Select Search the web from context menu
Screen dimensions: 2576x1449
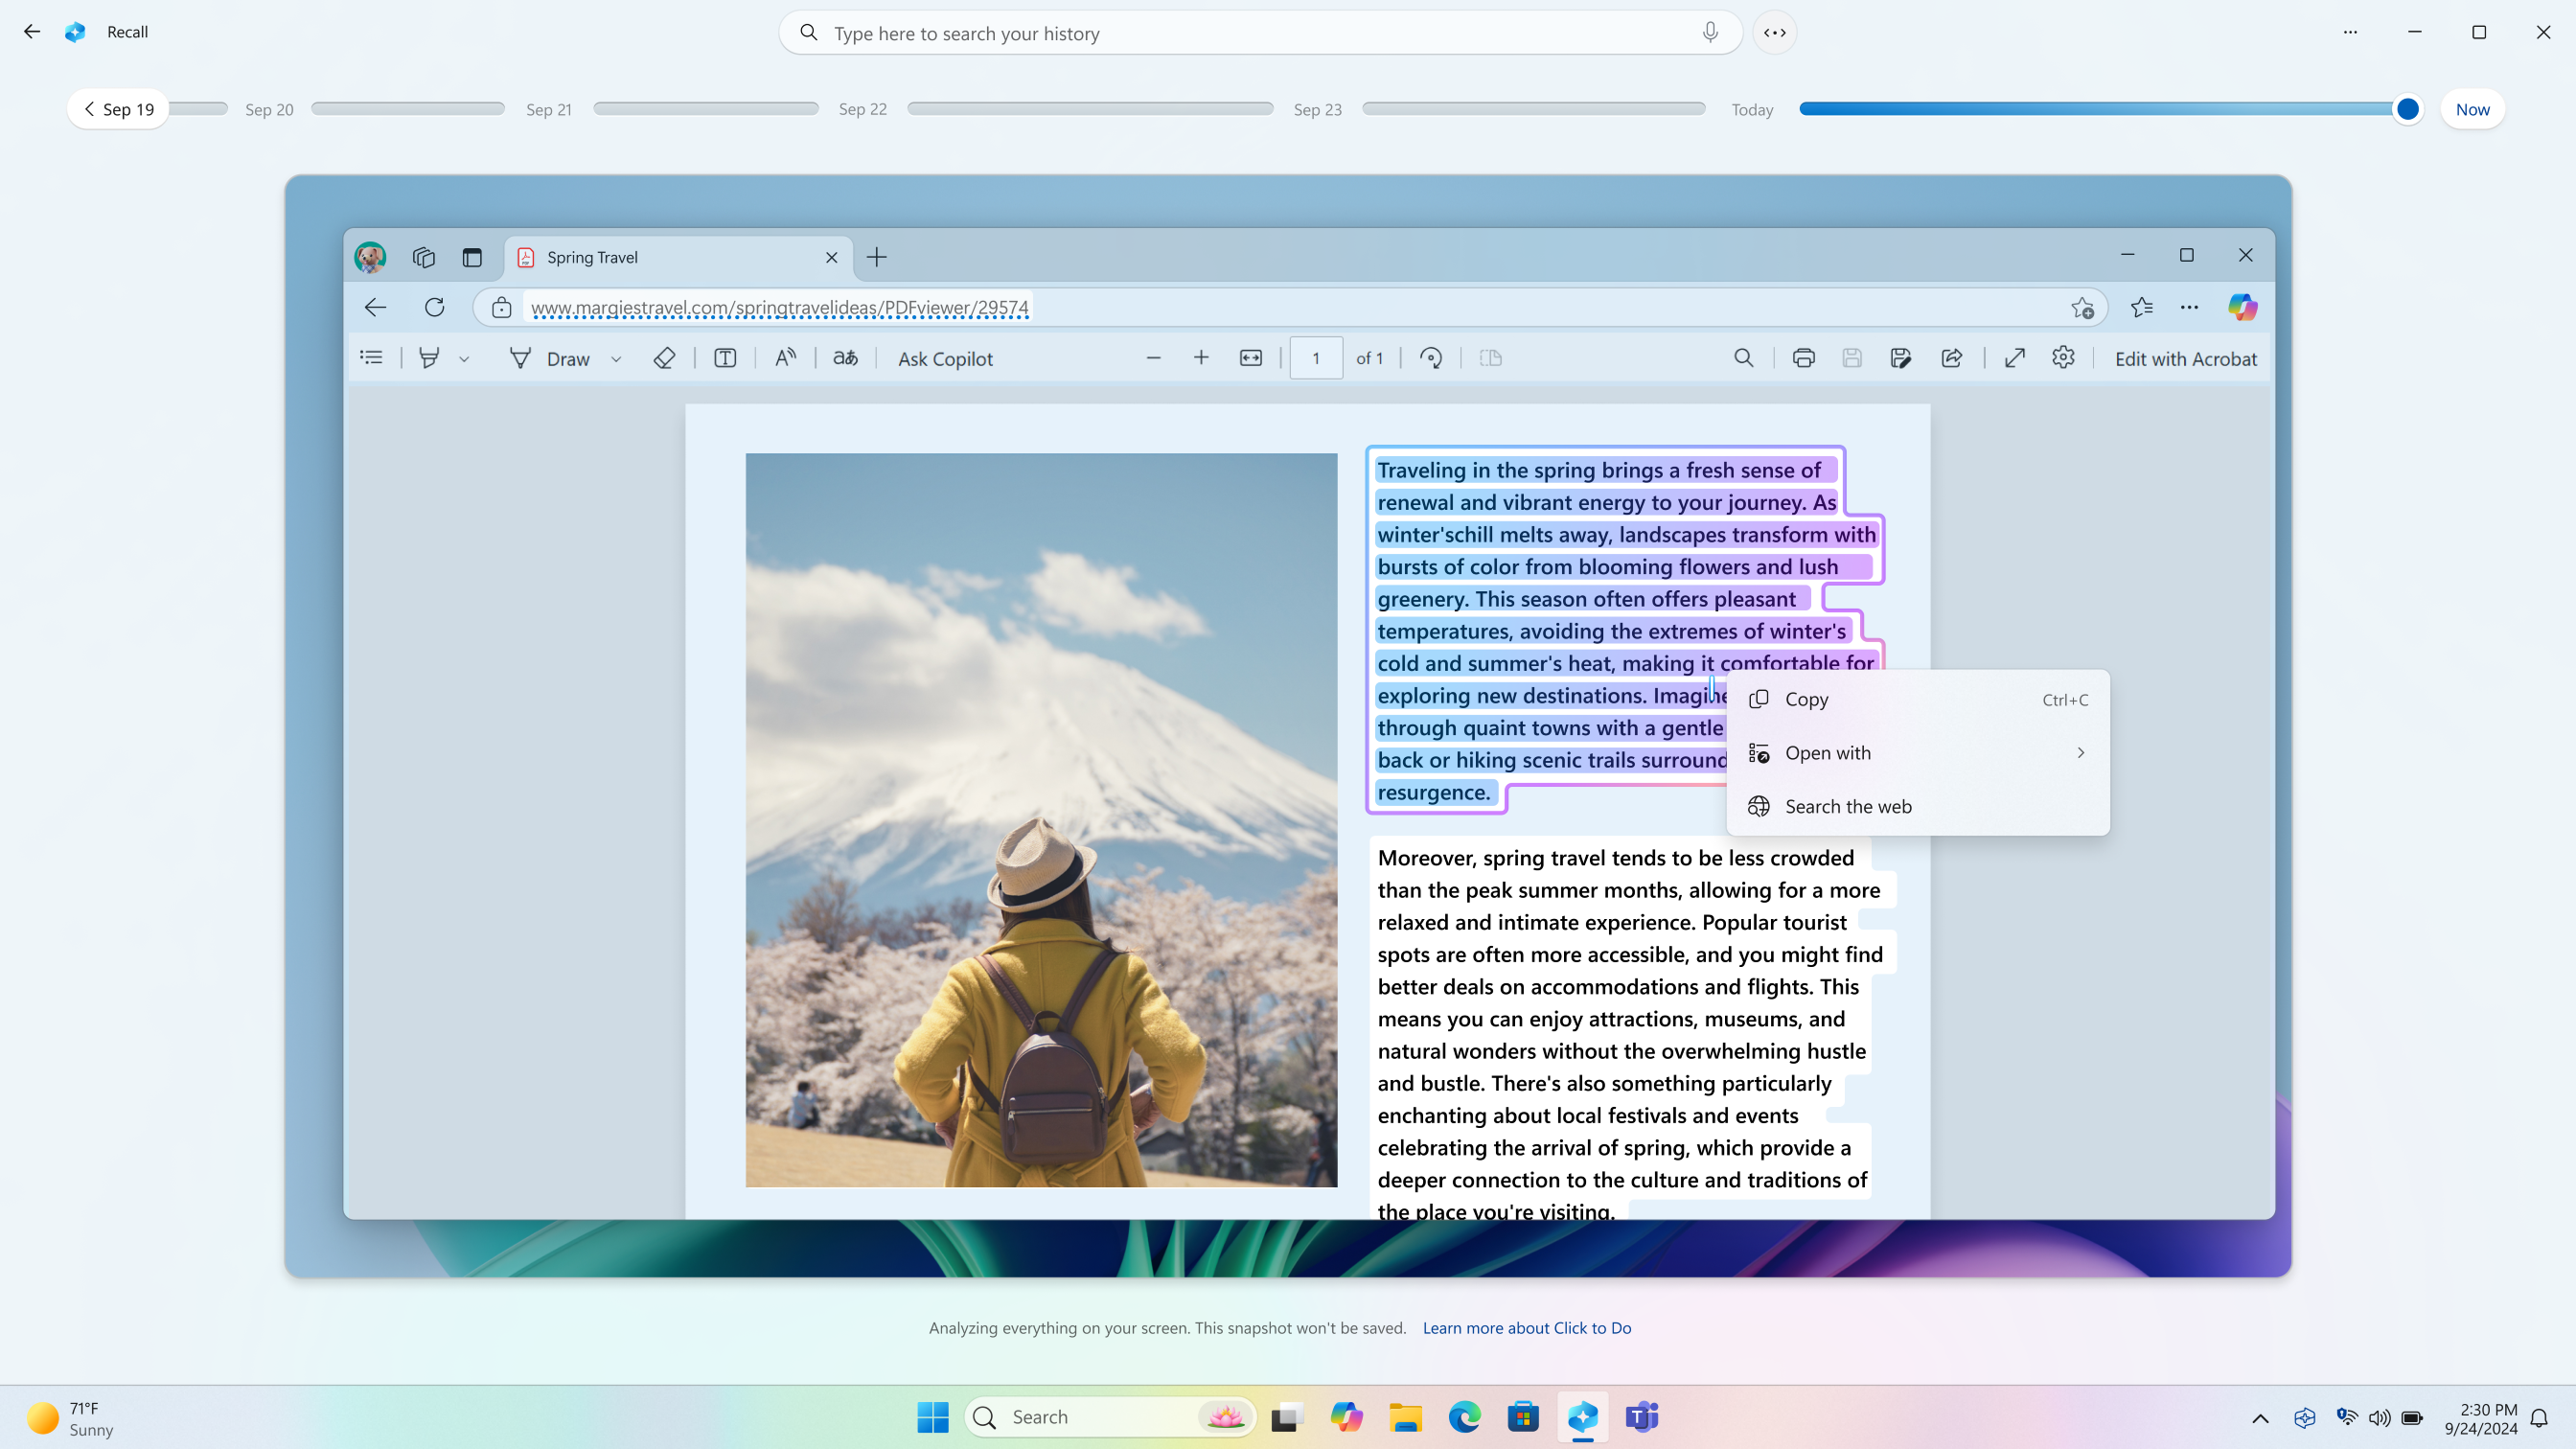pos(1849,805)
